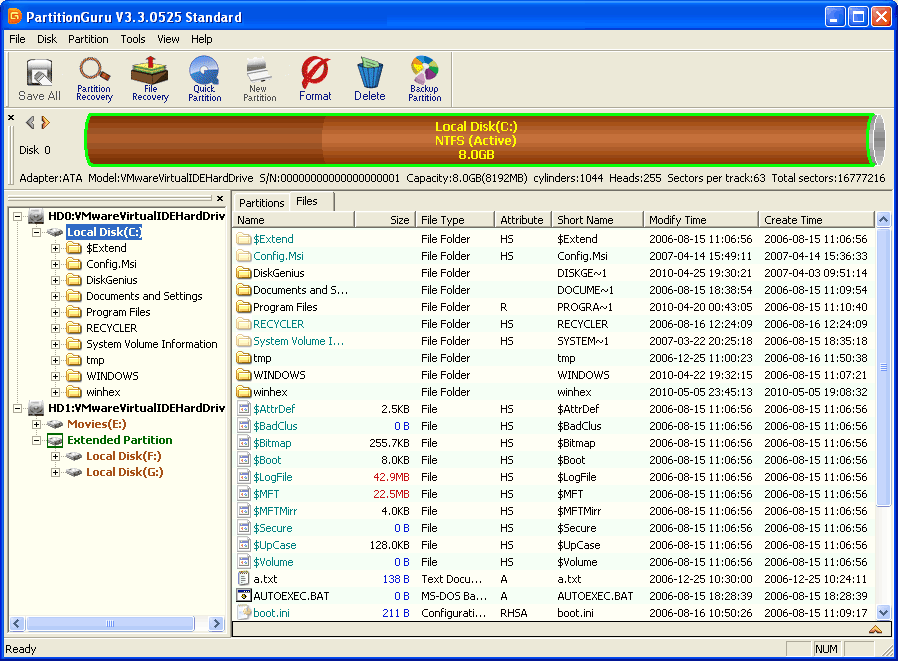This screenshot has width=898, height=661.
Task: Close the tree panel with its X button
Action: pos(220,198)
